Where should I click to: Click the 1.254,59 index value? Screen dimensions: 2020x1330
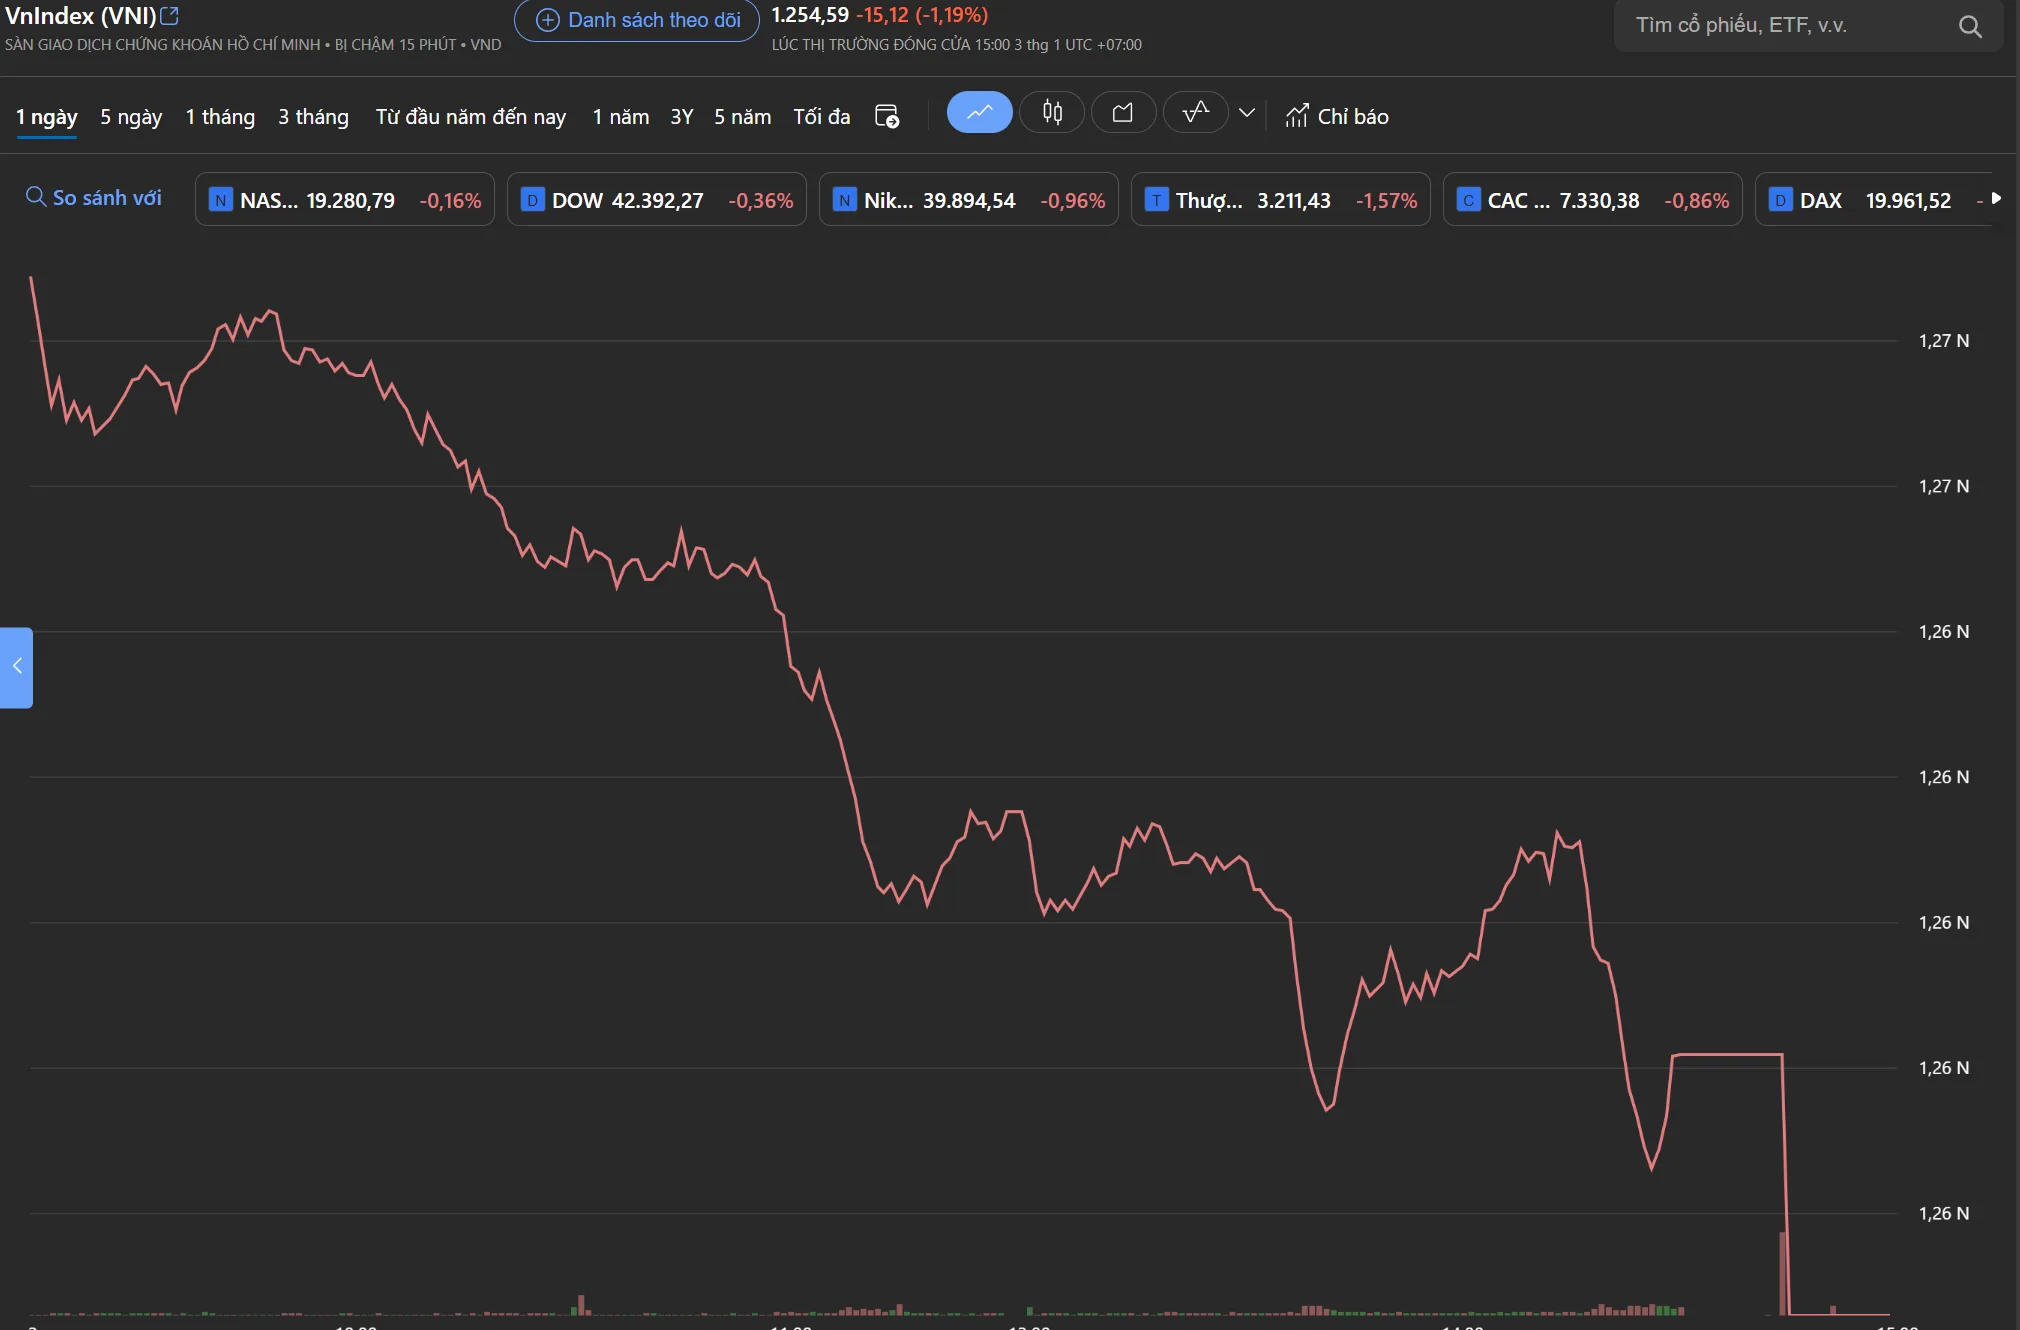click(810, 15)
